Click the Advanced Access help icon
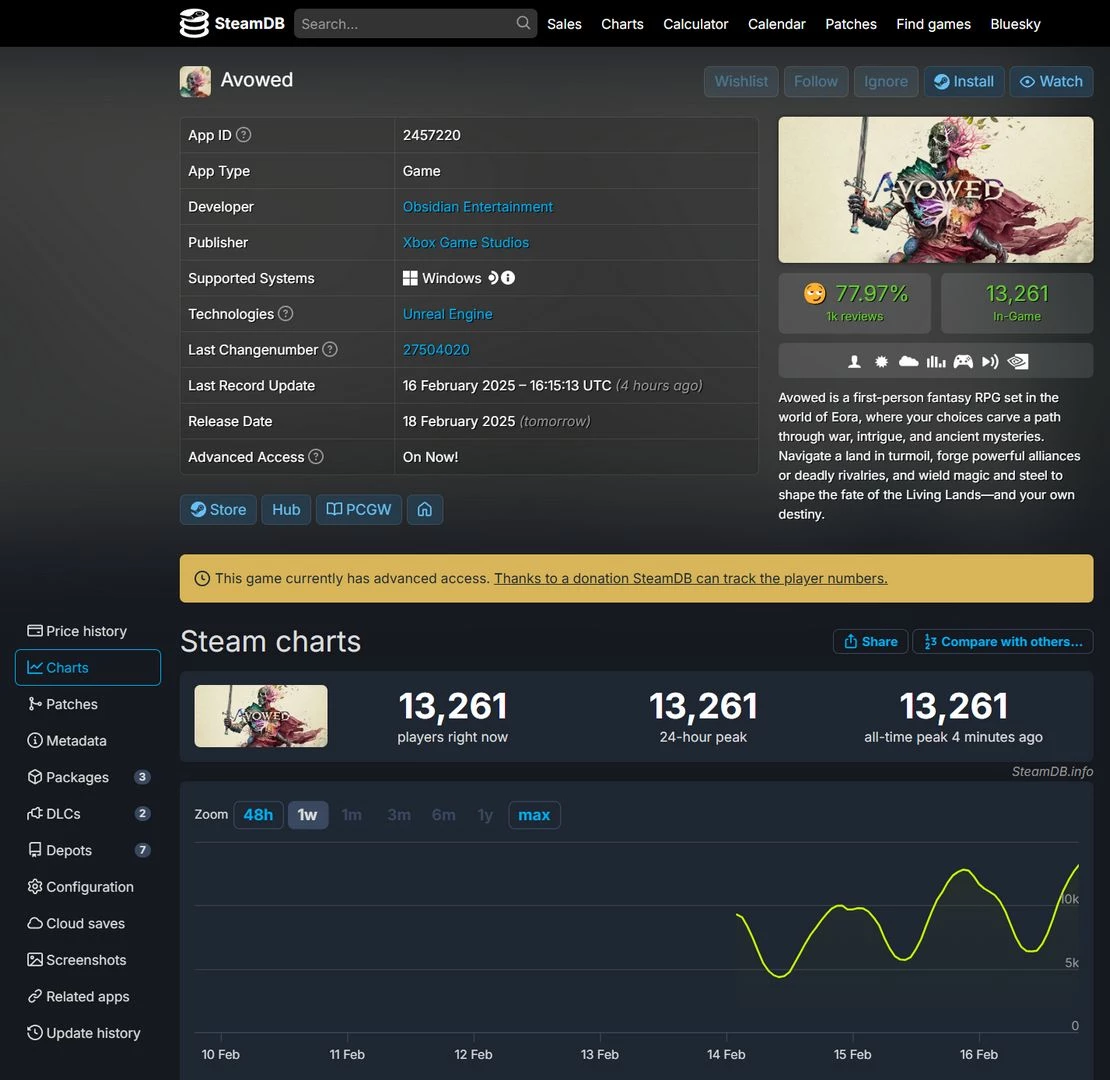Viewport: 1110px width, 1080px height. [316, 456]
